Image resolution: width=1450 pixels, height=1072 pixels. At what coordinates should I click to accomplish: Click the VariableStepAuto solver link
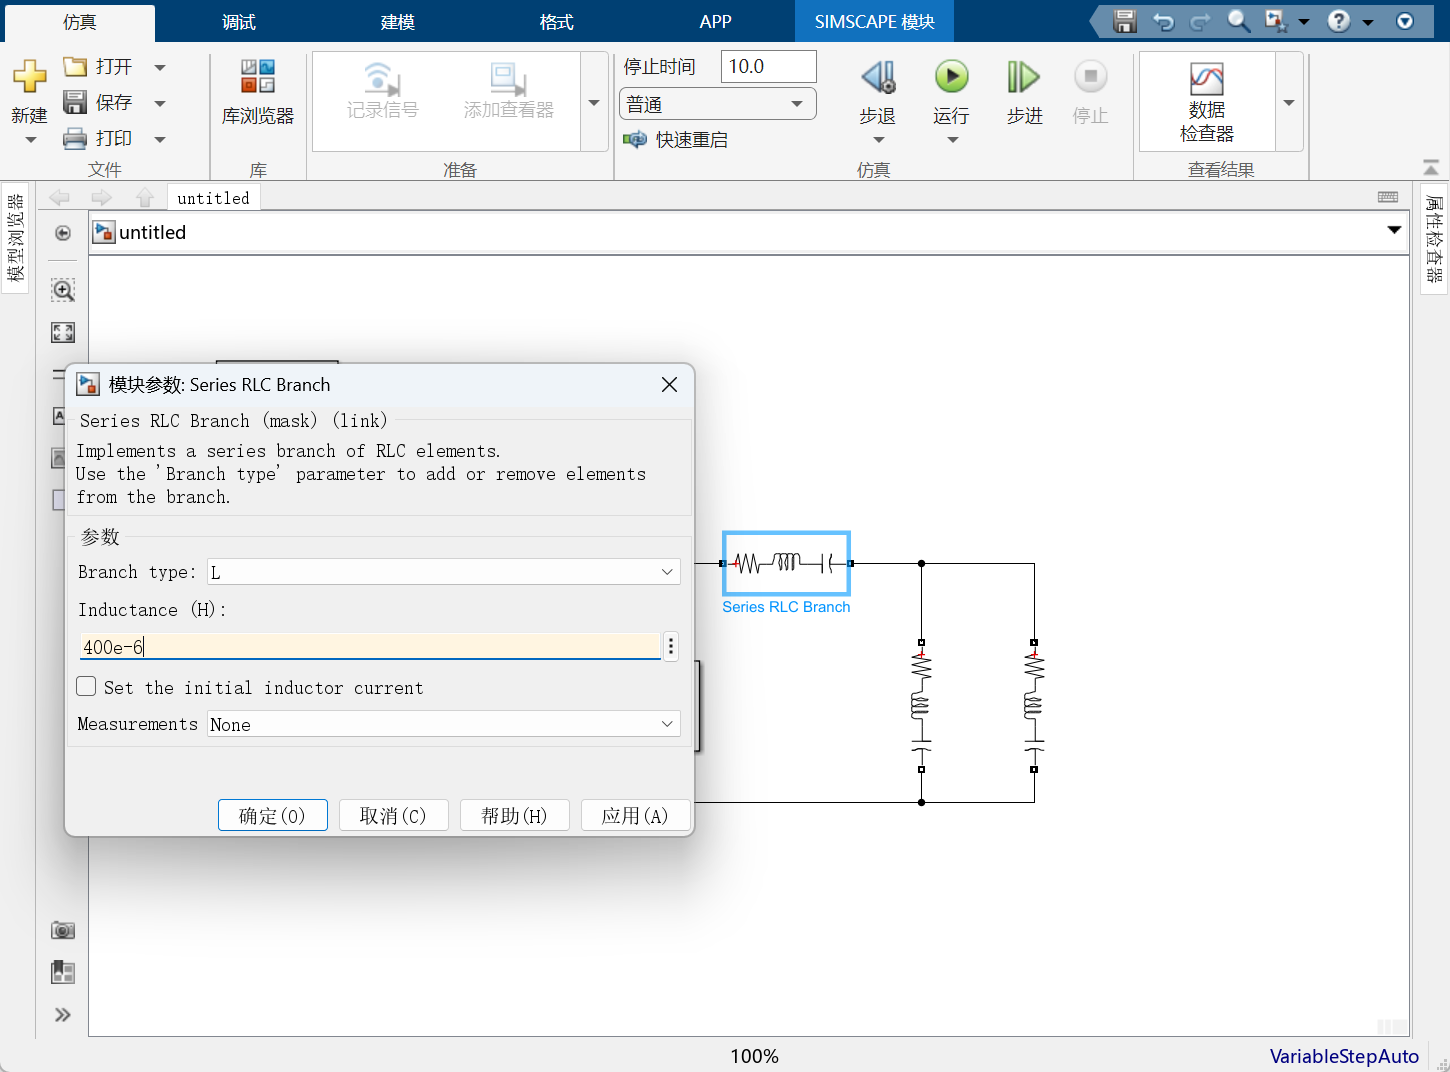click(1344, 1056)
